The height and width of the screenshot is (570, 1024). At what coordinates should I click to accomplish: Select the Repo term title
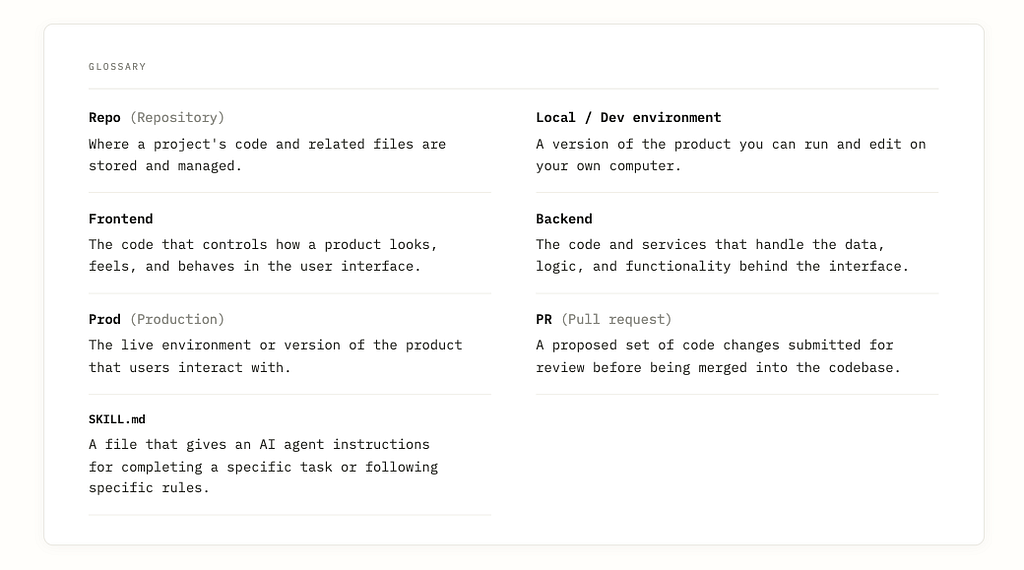coord(104,118)
